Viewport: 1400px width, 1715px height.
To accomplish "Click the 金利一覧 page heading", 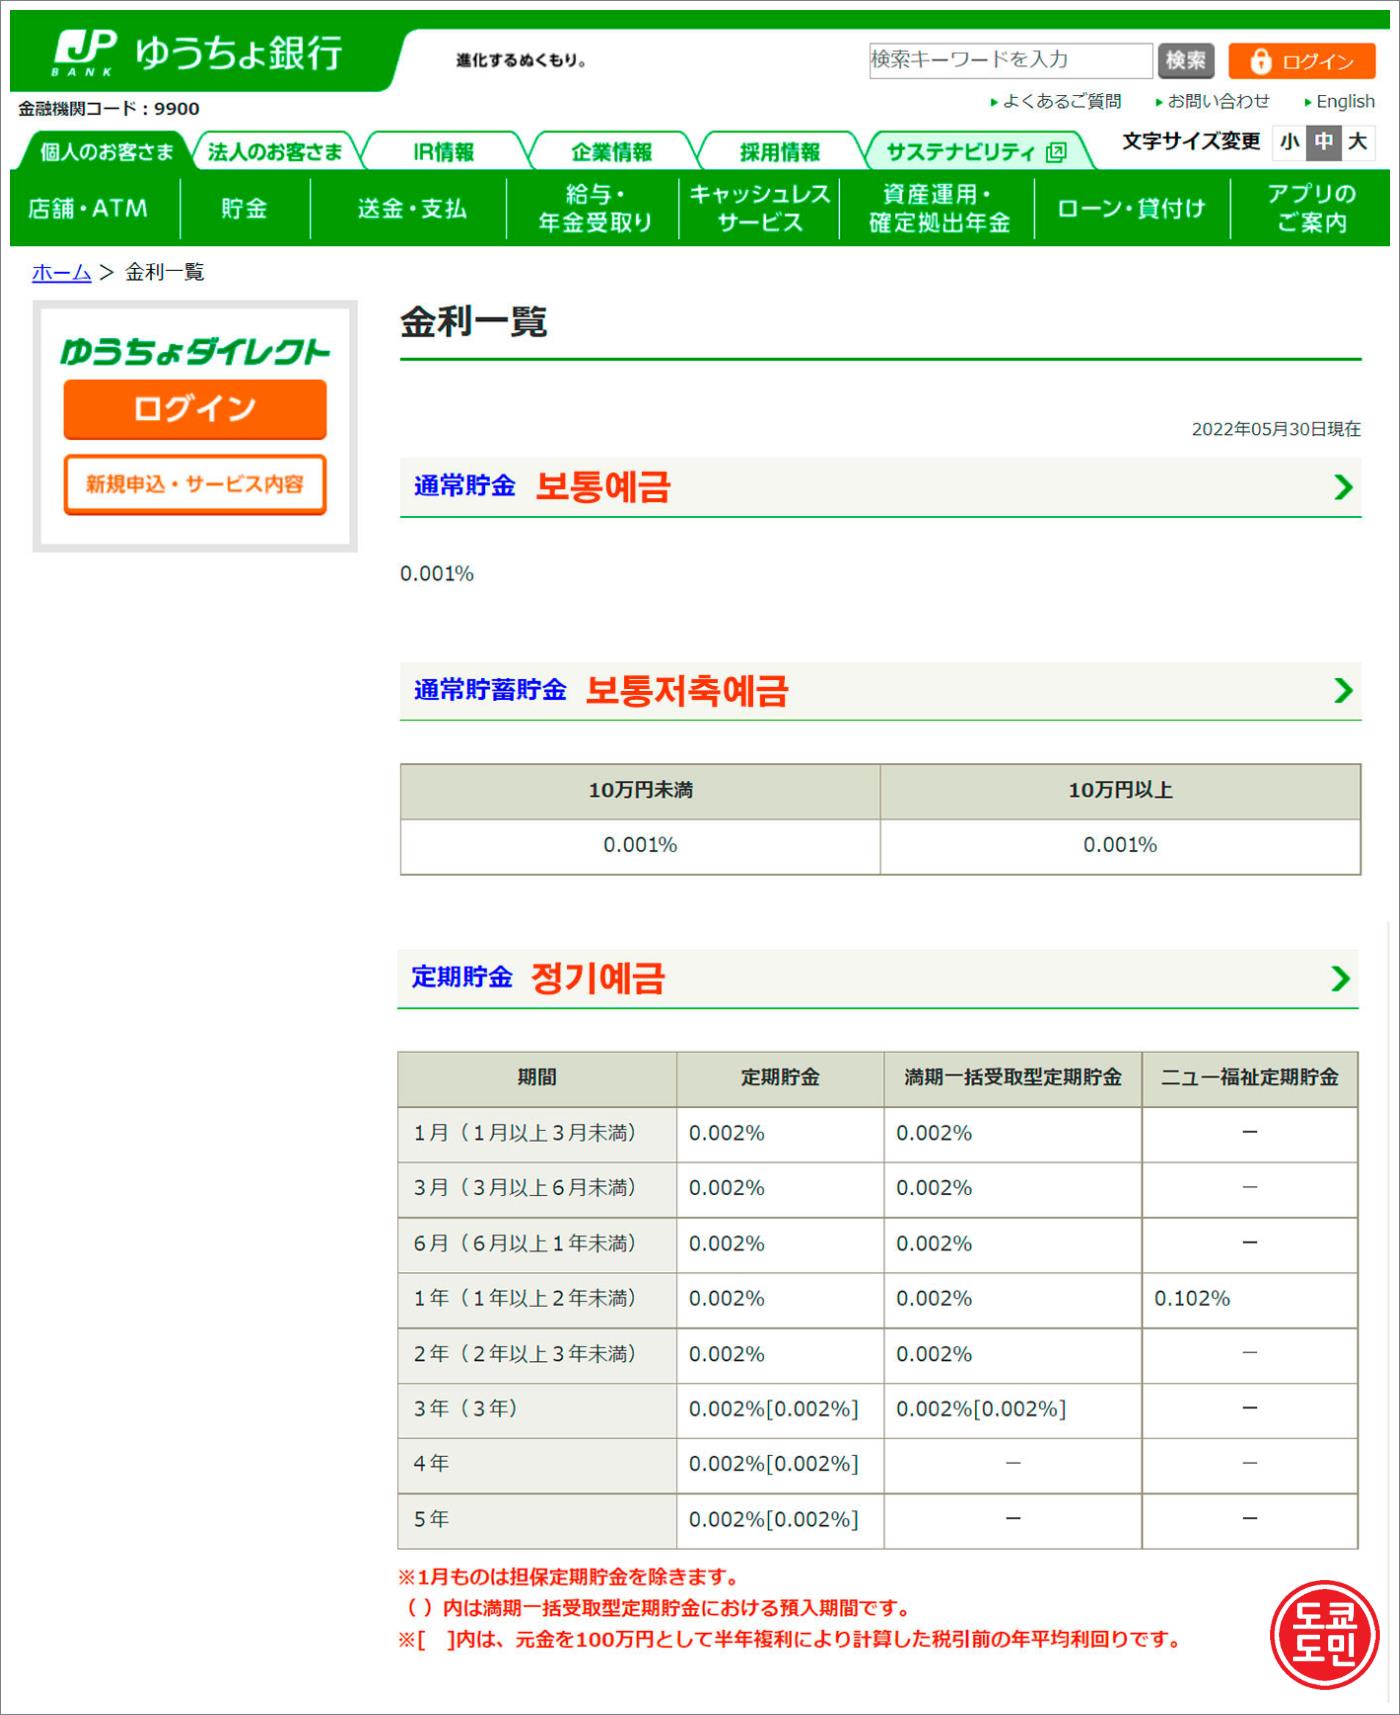I will [474, 322].
